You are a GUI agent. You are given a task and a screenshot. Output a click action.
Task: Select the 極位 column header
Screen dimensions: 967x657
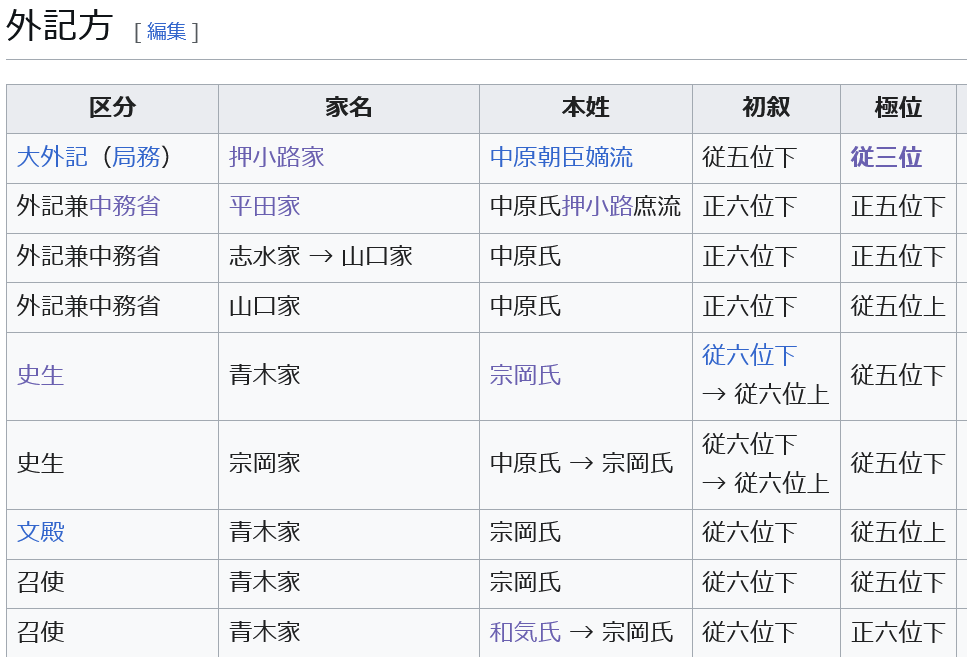pos(898,108)
